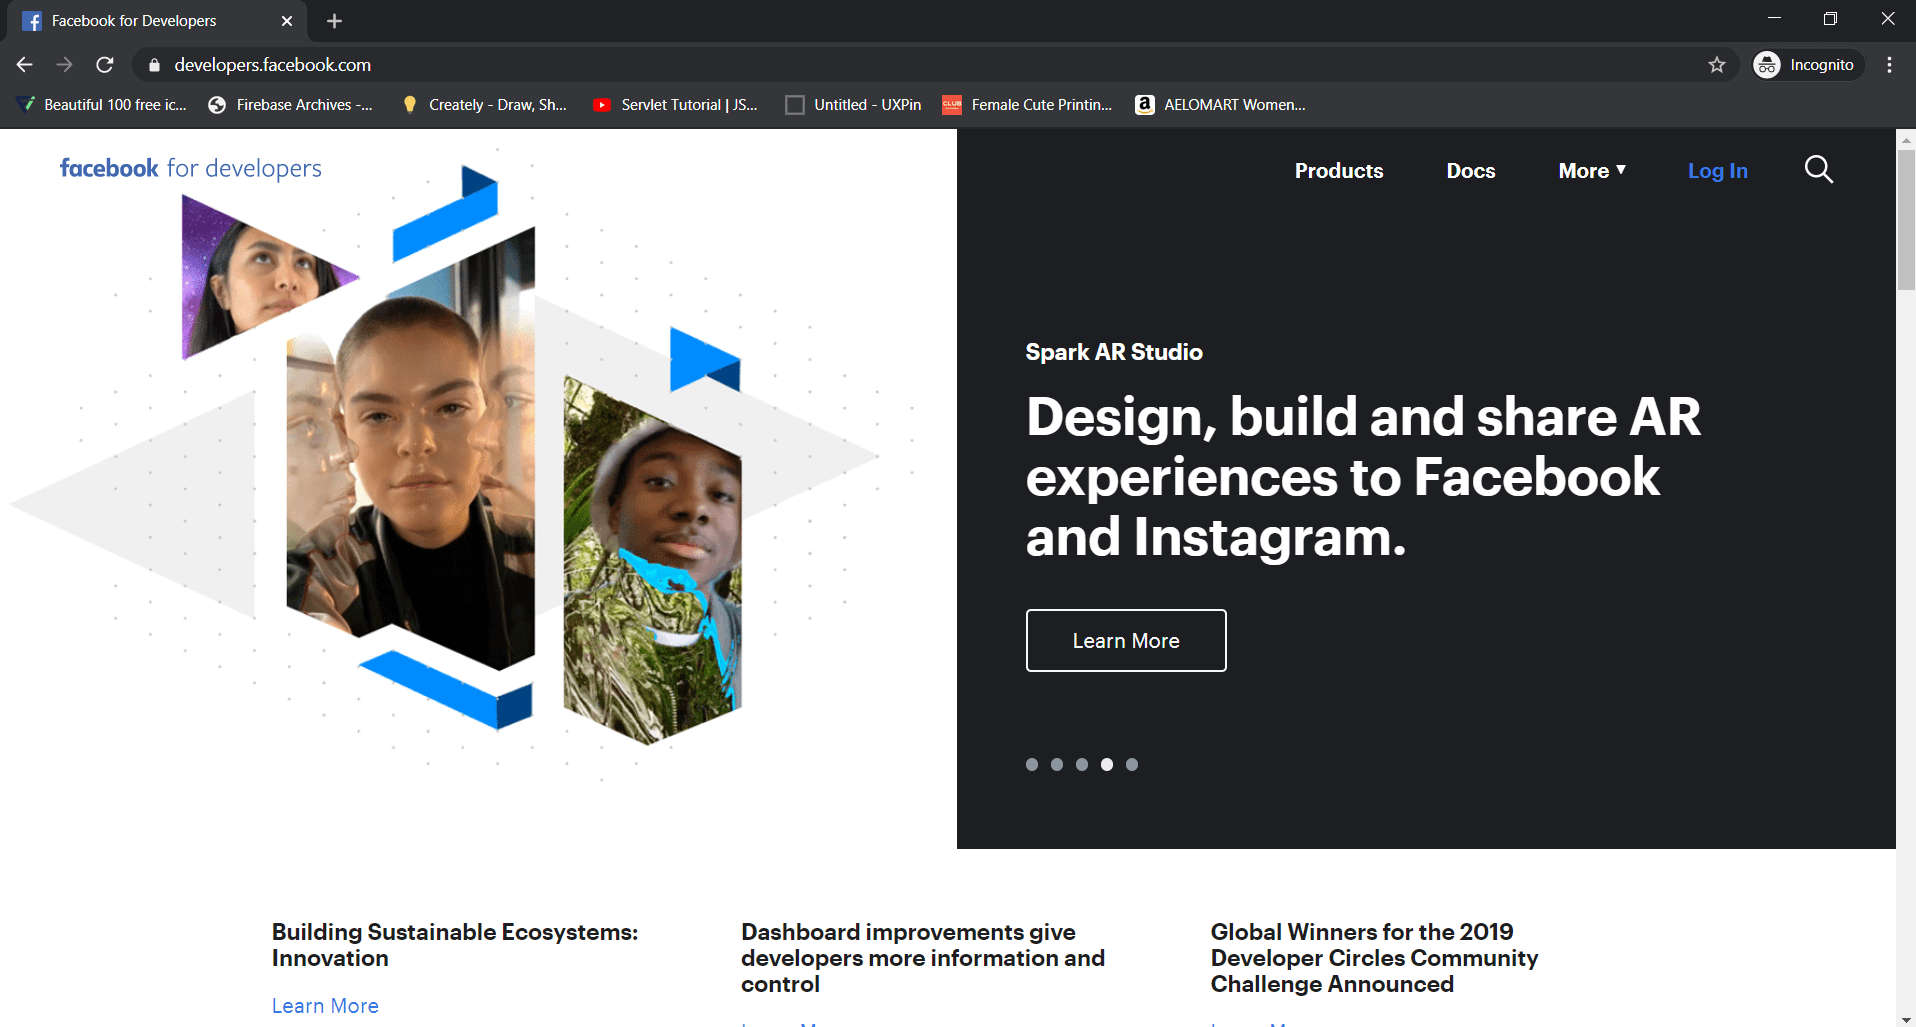The height and width of the screenshot is (1027, 1916).
Task: Select the second carousel slide dot
Action: pyautogui.click(x=1057, y=765)
